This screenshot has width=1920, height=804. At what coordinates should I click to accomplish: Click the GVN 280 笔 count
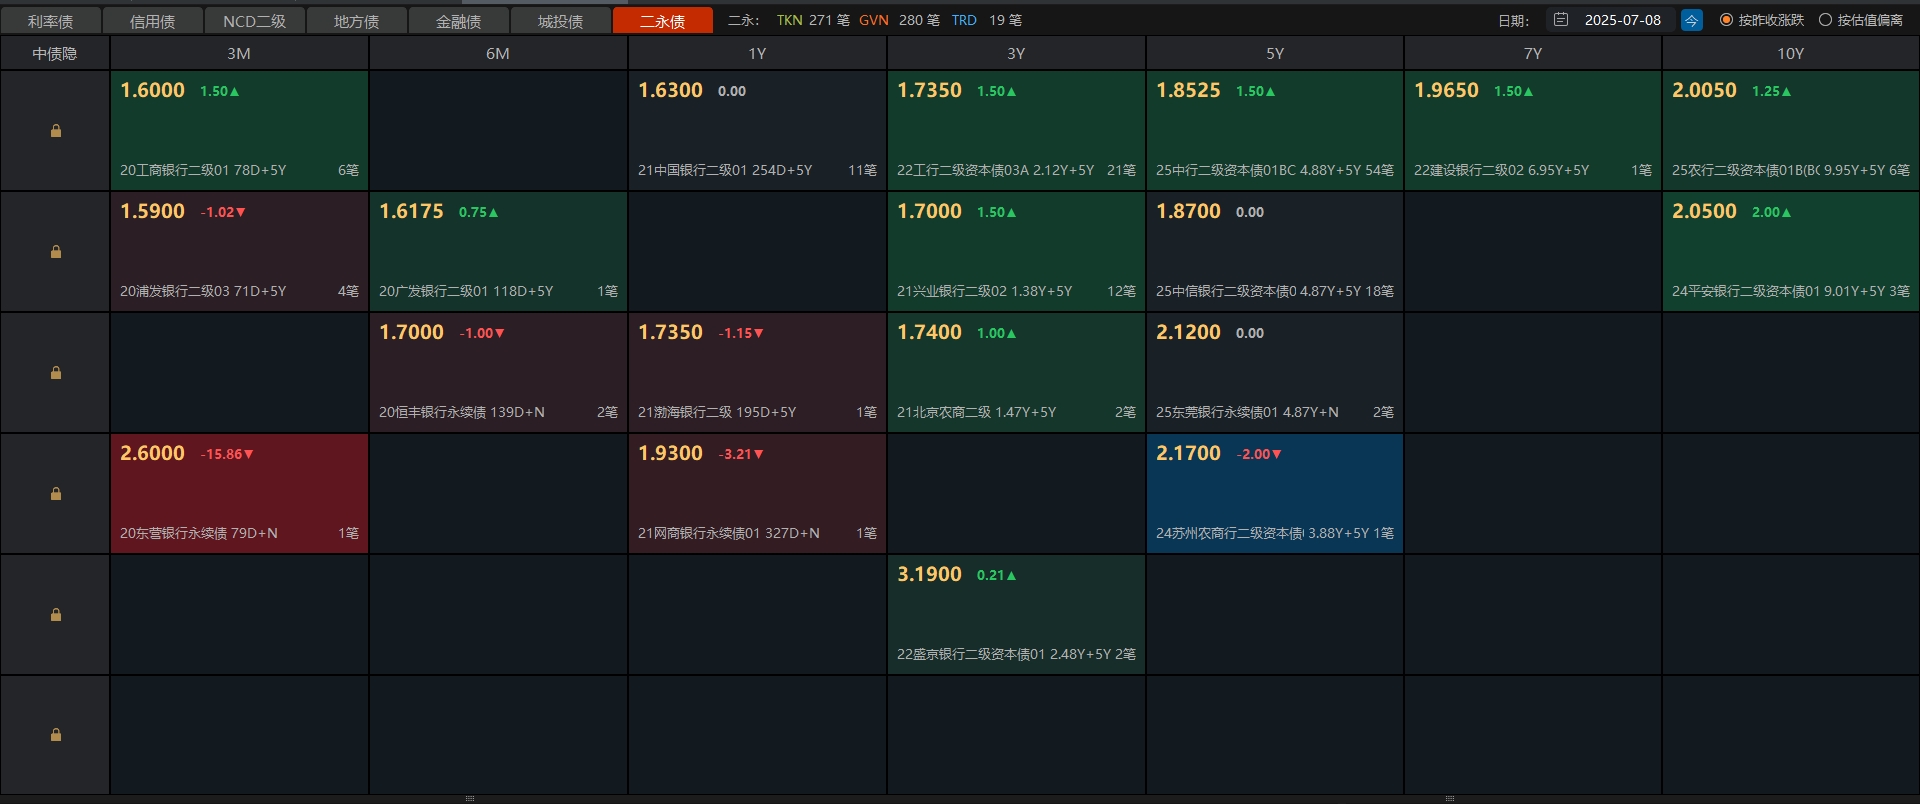899,20
